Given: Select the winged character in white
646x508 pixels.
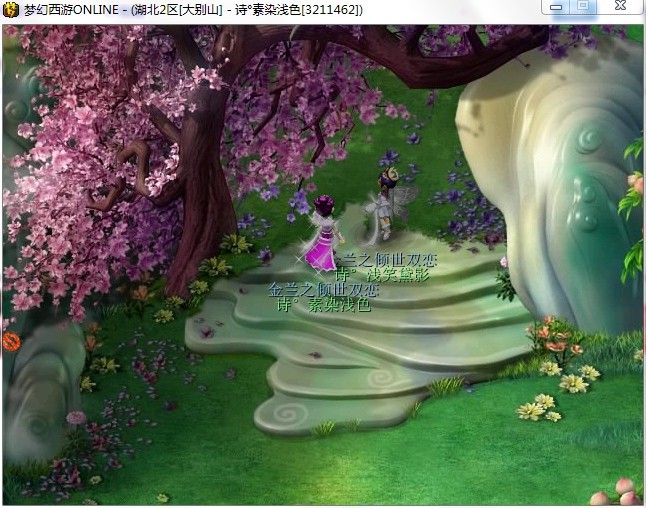Looking at the screenshot, I should pyautogui.click(x=389, y=204).
